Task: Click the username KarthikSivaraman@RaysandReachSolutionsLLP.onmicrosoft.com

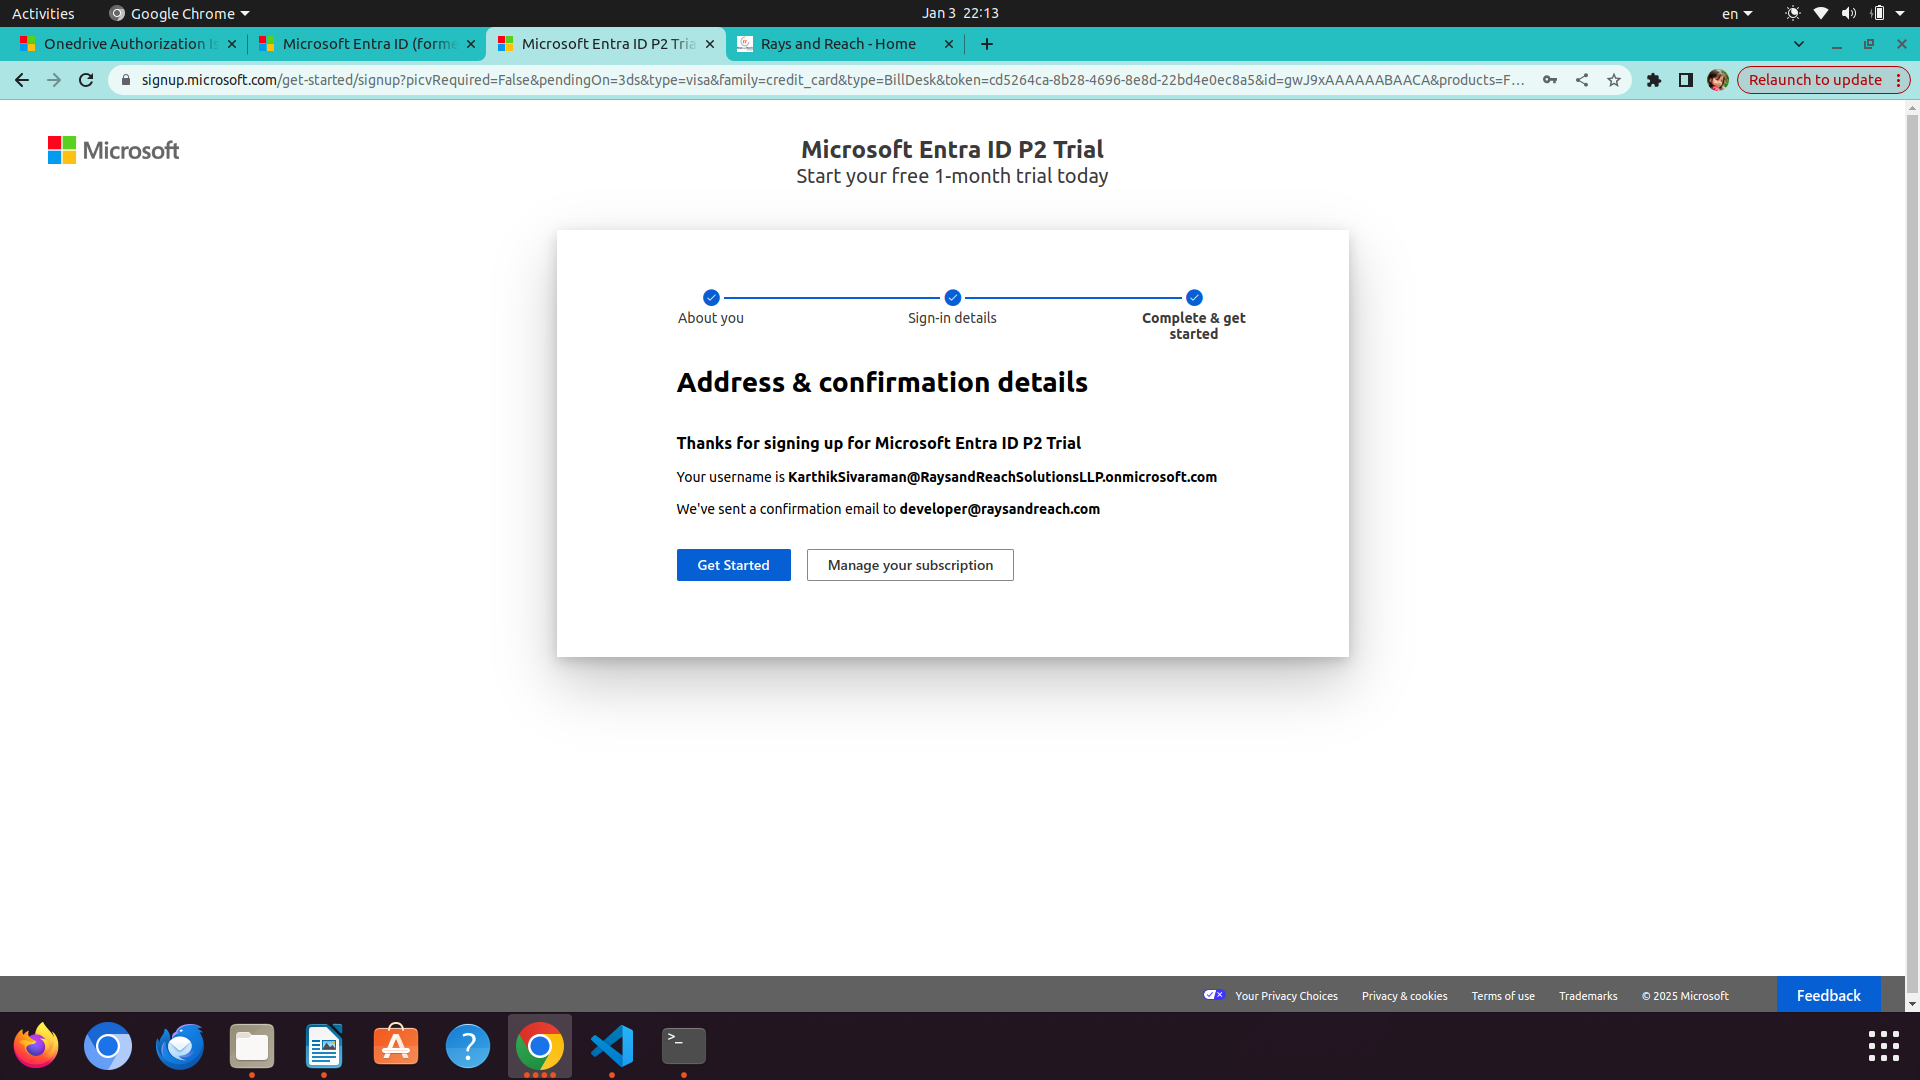Action: (x=1002, y=477)
